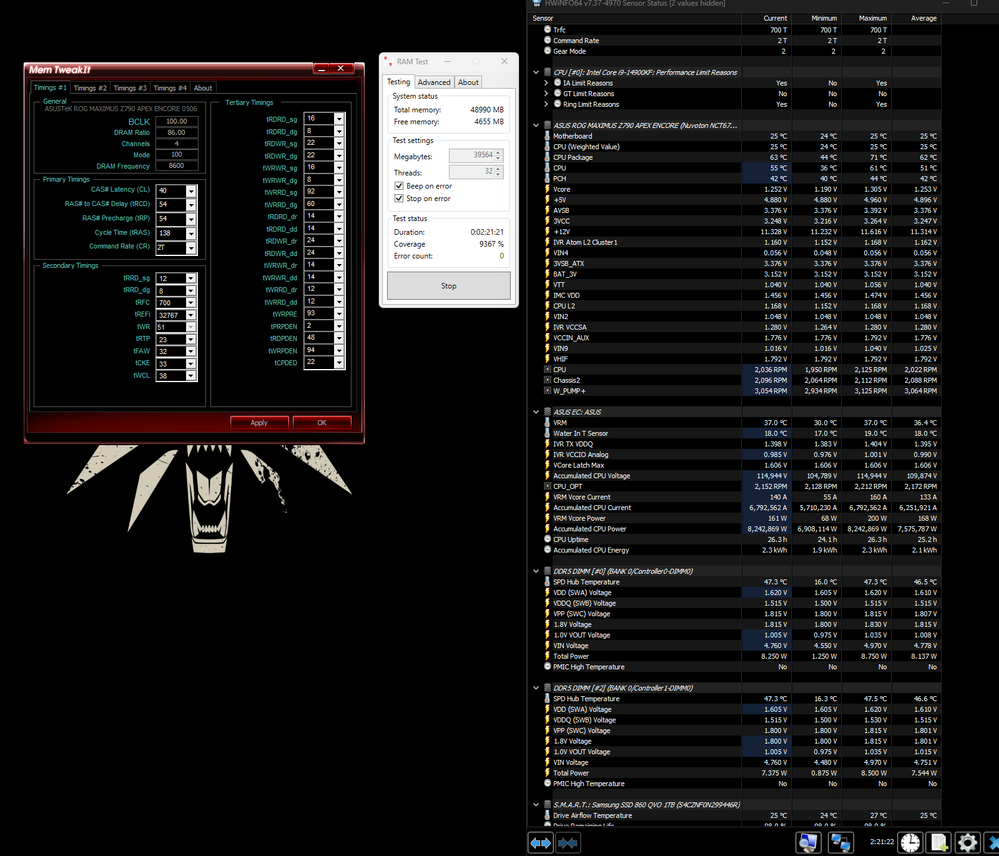Click round icon beside CPU Uptime
This screenshot has width=999, height=856.
(x=547, y=539)
